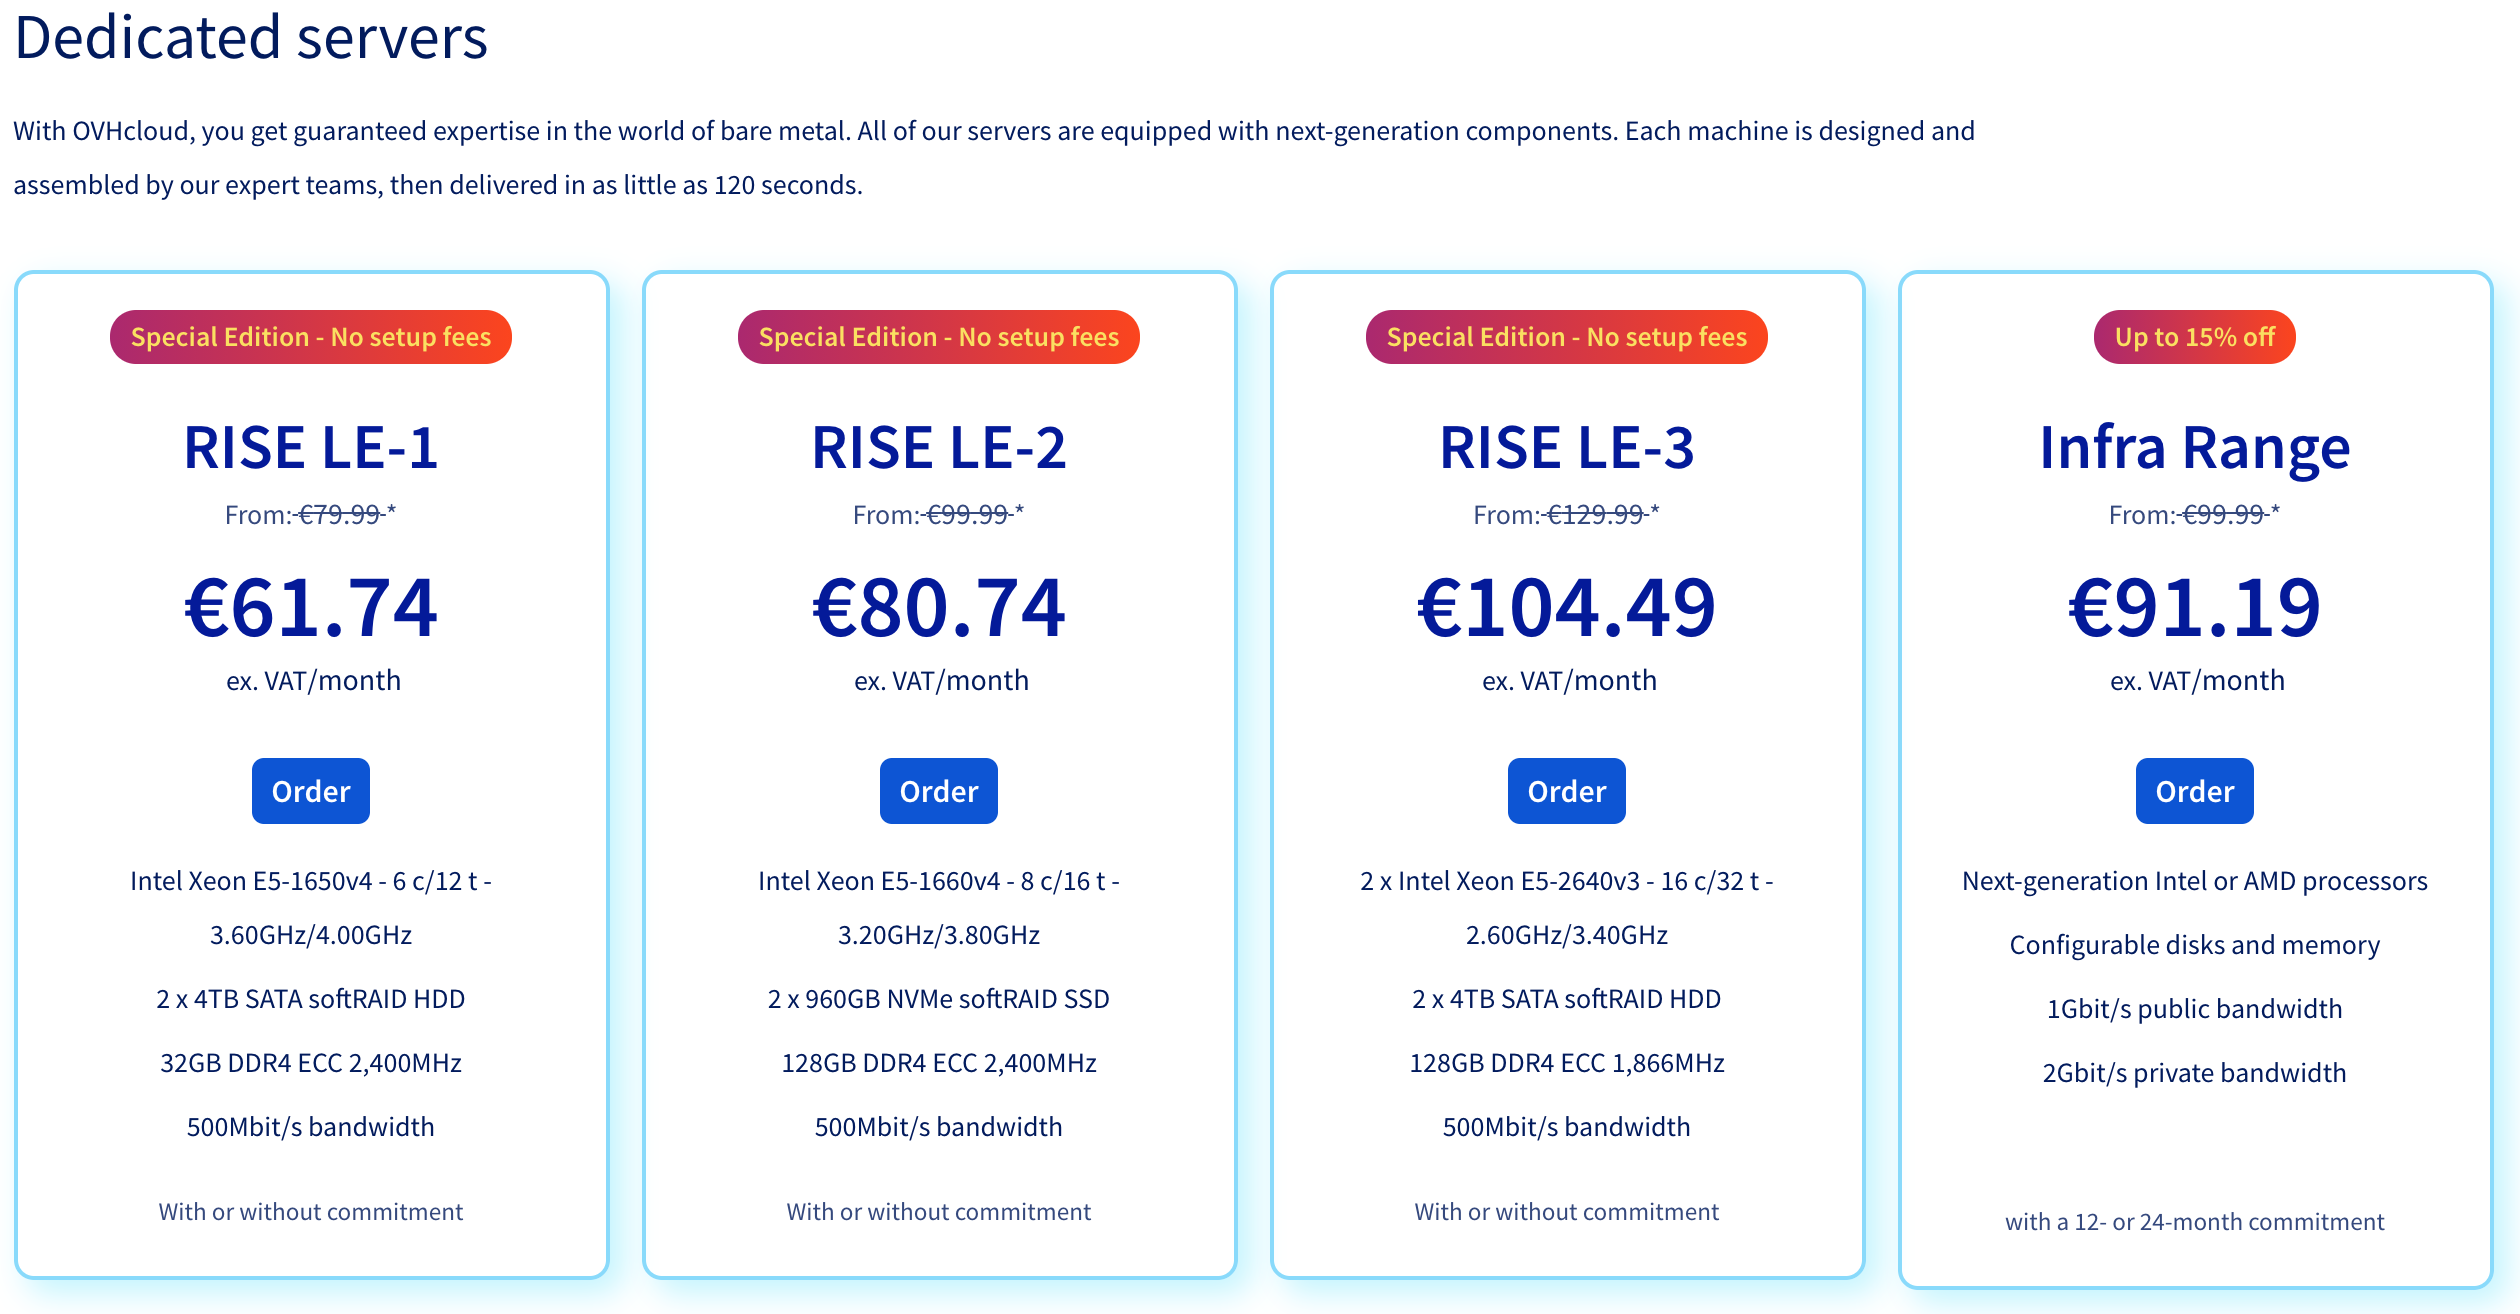
Task: Order the Infra Range server
Action: (2194, 791)
